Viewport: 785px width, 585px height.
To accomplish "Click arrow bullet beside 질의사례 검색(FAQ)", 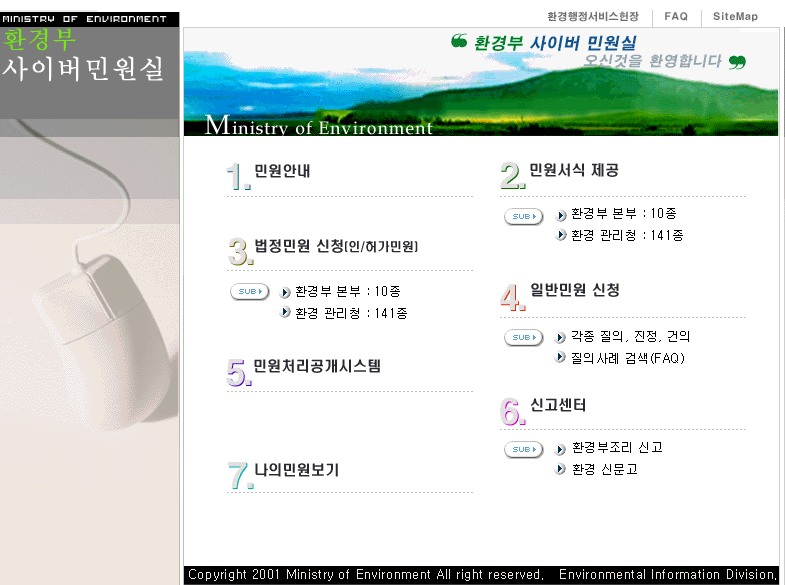I will coord(561,358).
